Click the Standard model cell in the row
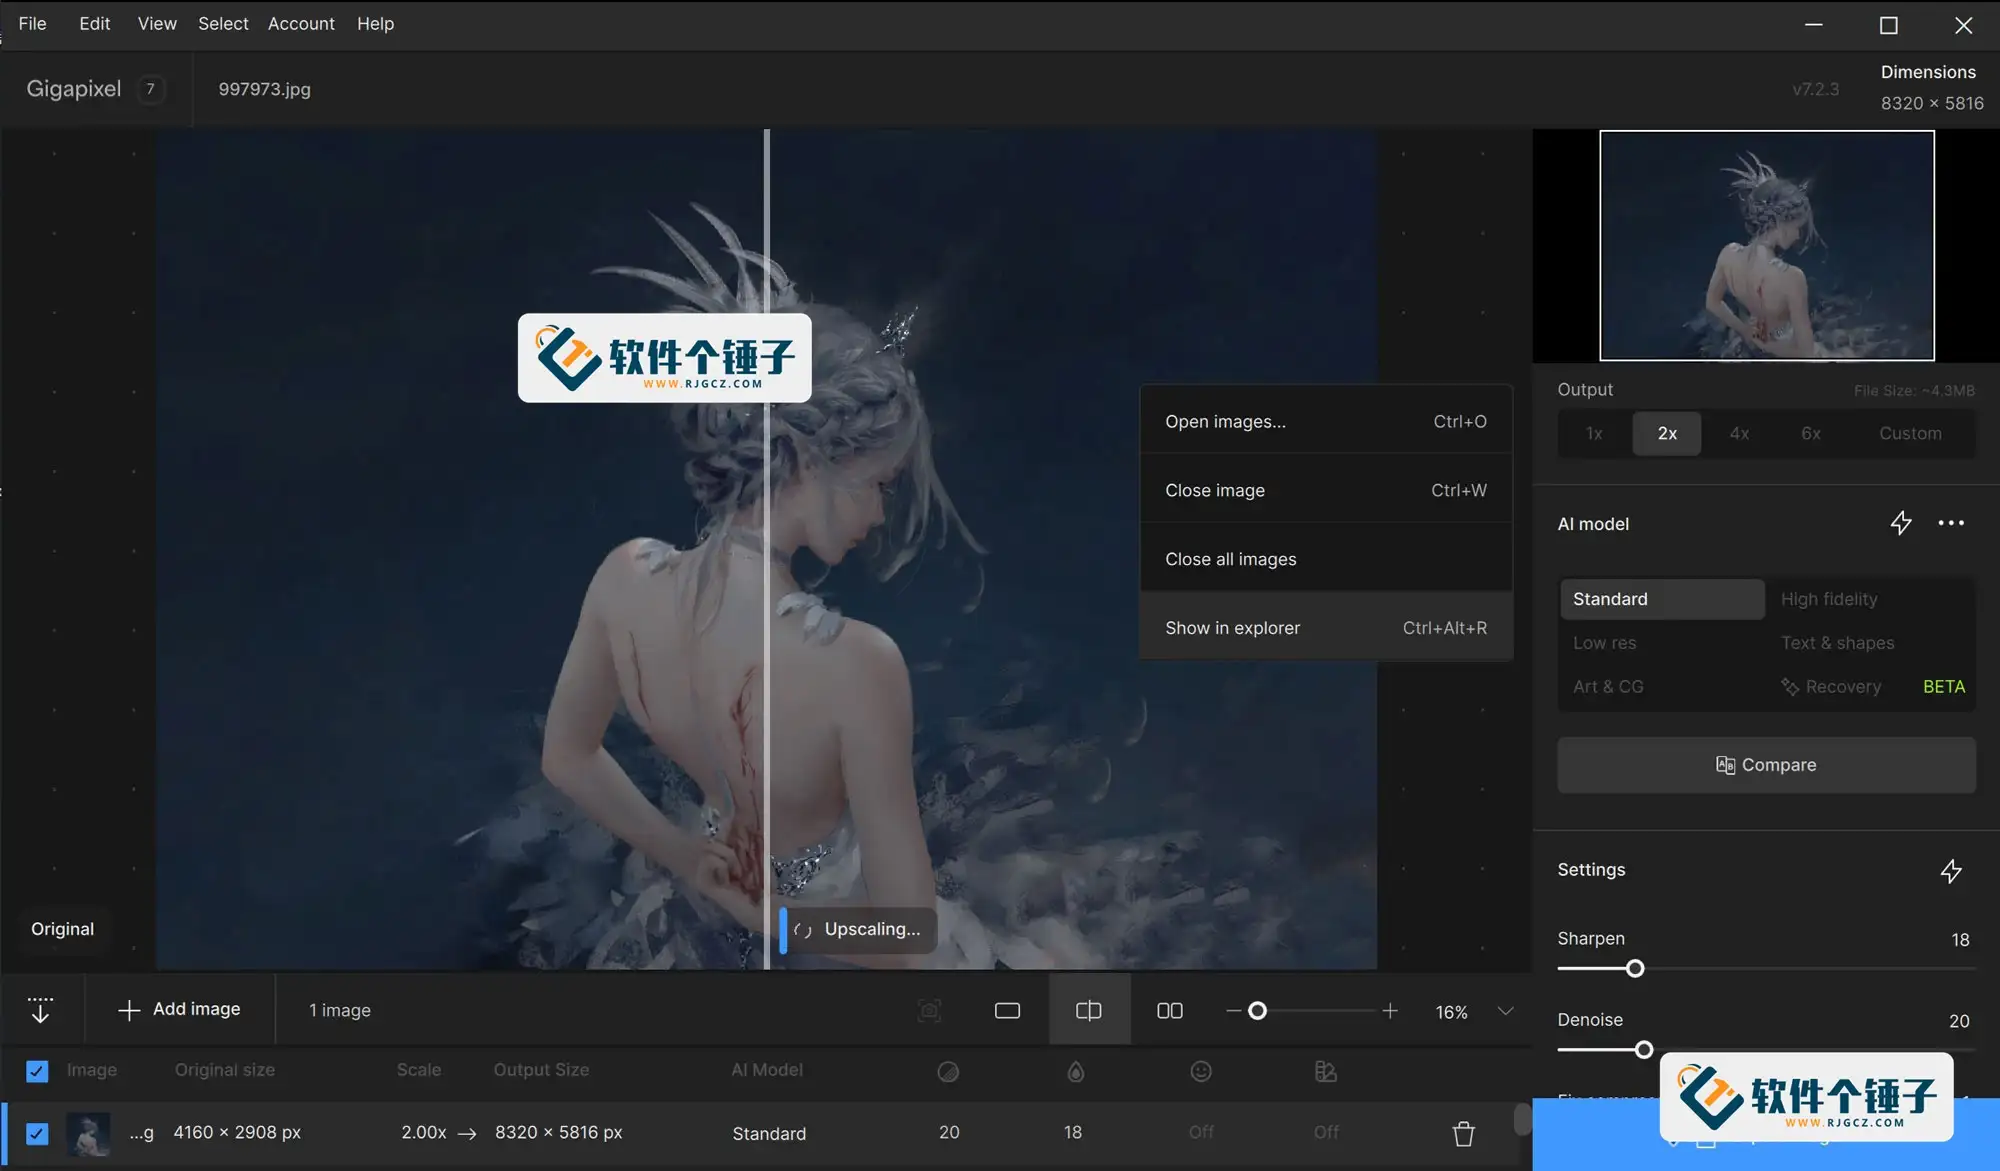This screenshot has height=1171, width=2000. click(x=768, y=1133)
